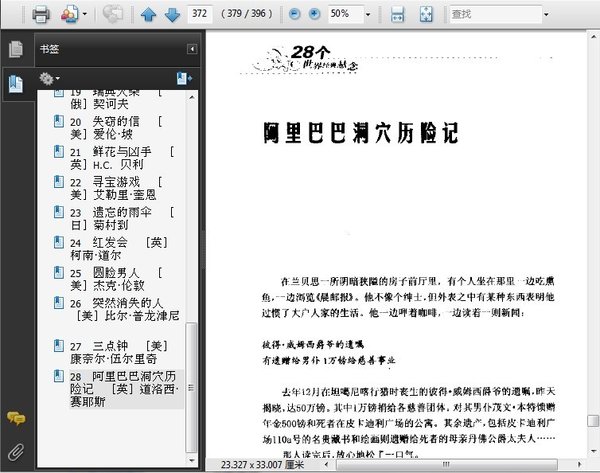Viewport: 600px width, 473px height.
Task: Click the 查找 search field
Action: point(495,14)
